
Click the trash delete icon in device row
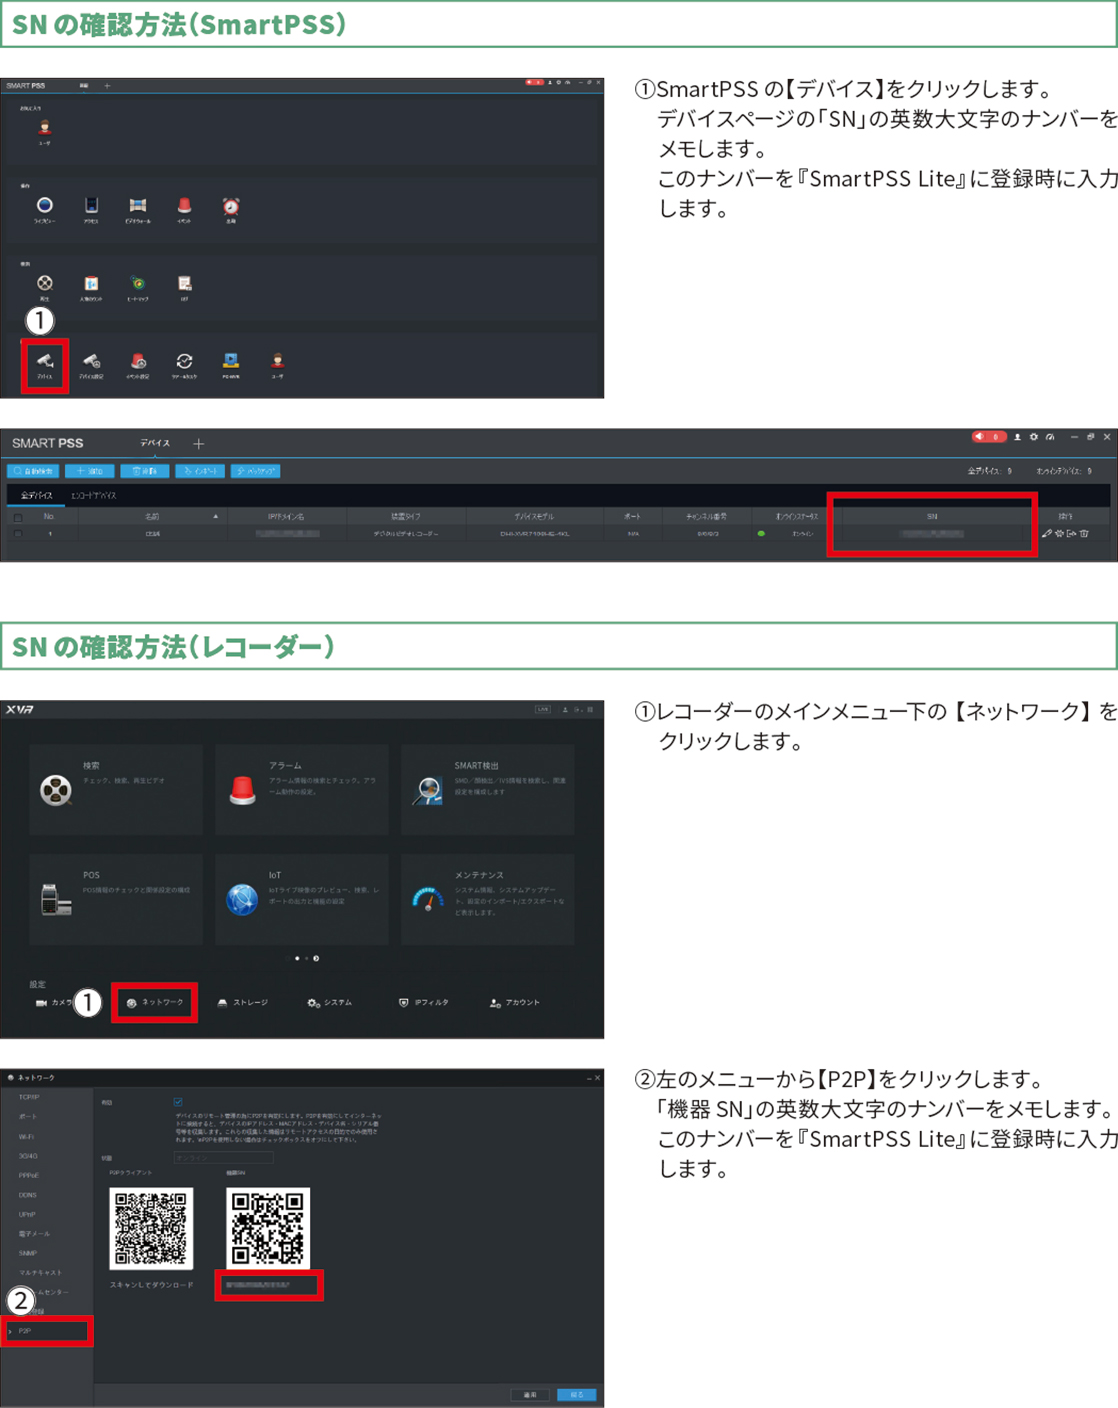[1085, 534]
